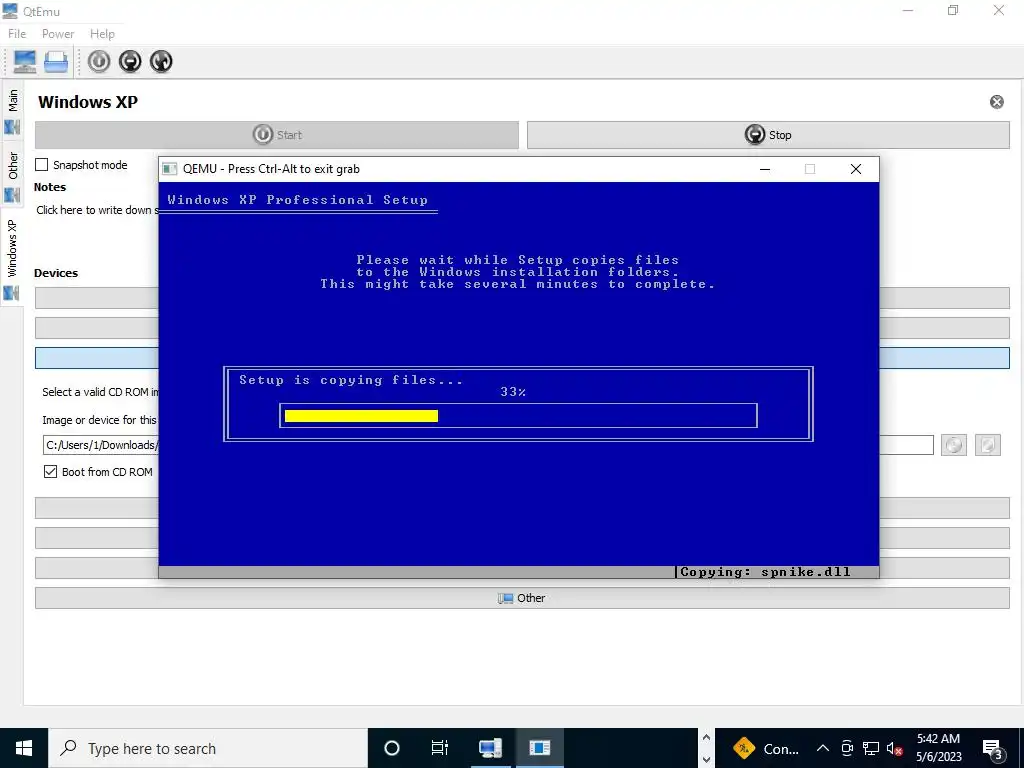Close the Windows XP machine tab with round X
The image size is (1024, 768).
[x=997, y=102]
